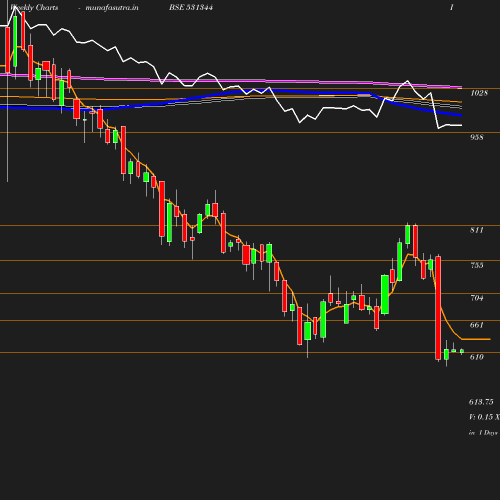Click the 613.75 last price value
This screenshot has height=500, width=500.
point(481,402)
